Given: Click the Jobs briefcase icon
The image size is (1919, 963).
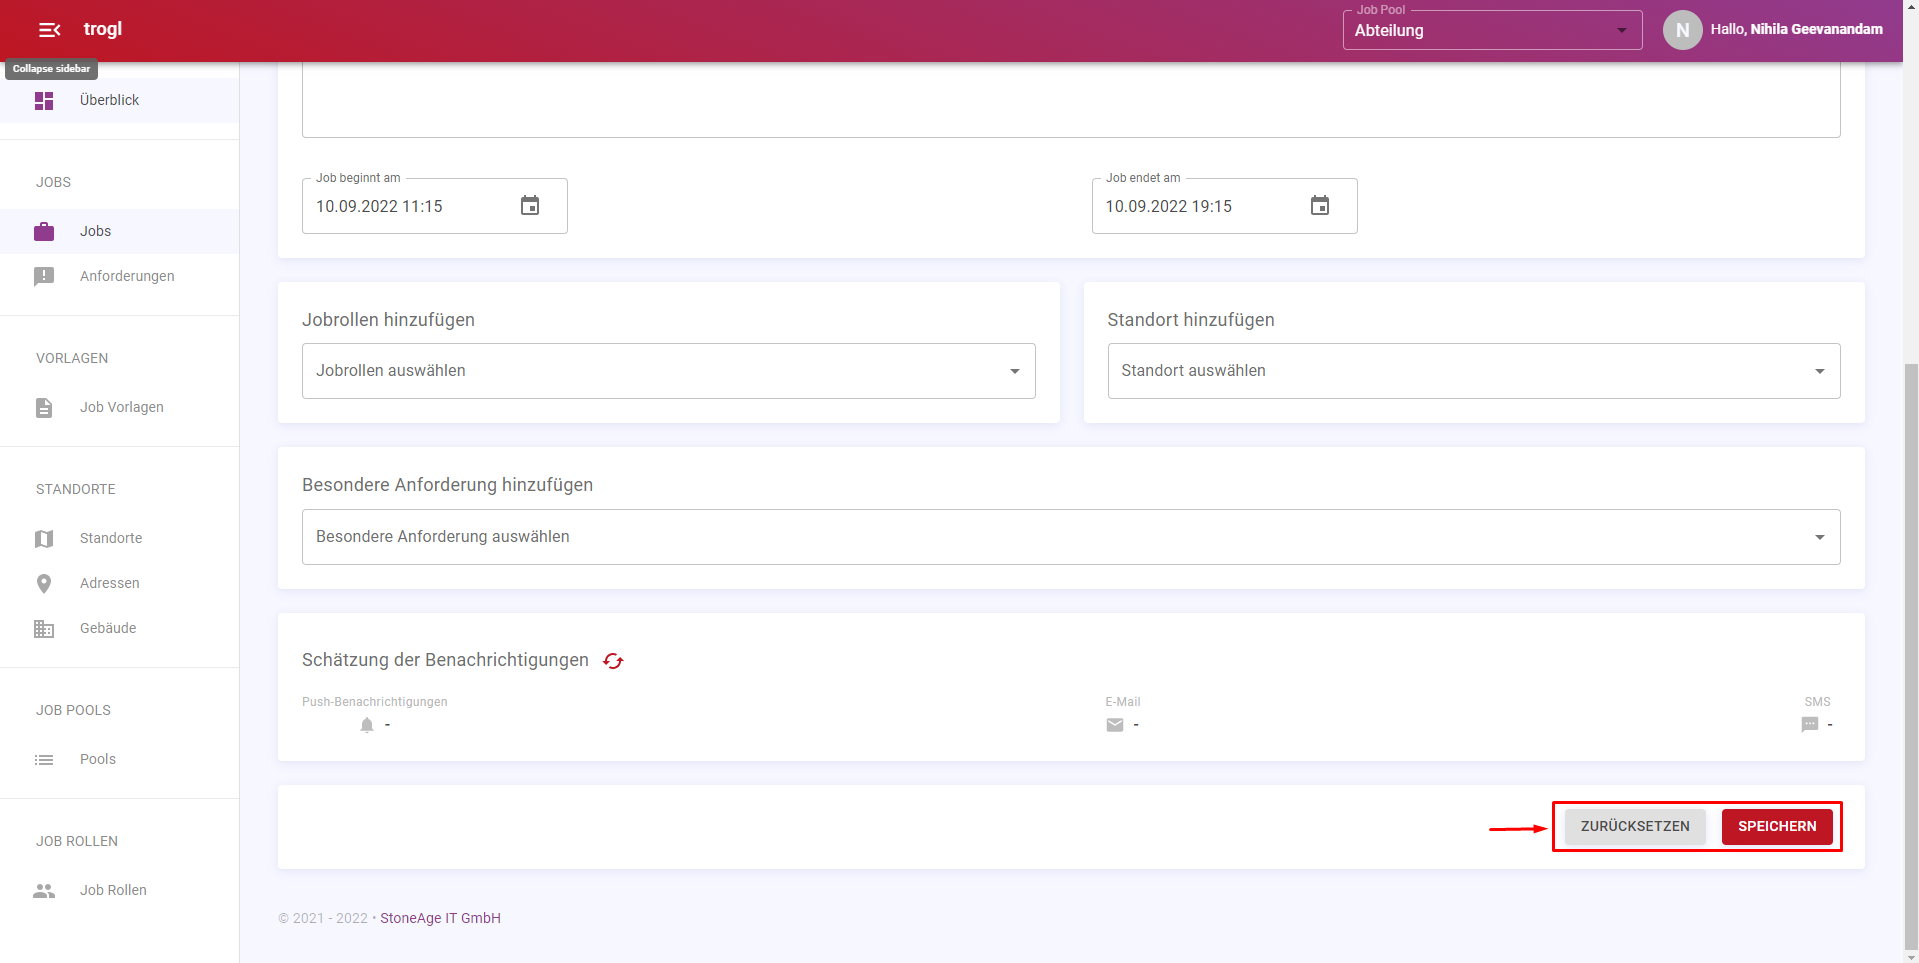Looking at the screenshot, I should pos(44,232).
